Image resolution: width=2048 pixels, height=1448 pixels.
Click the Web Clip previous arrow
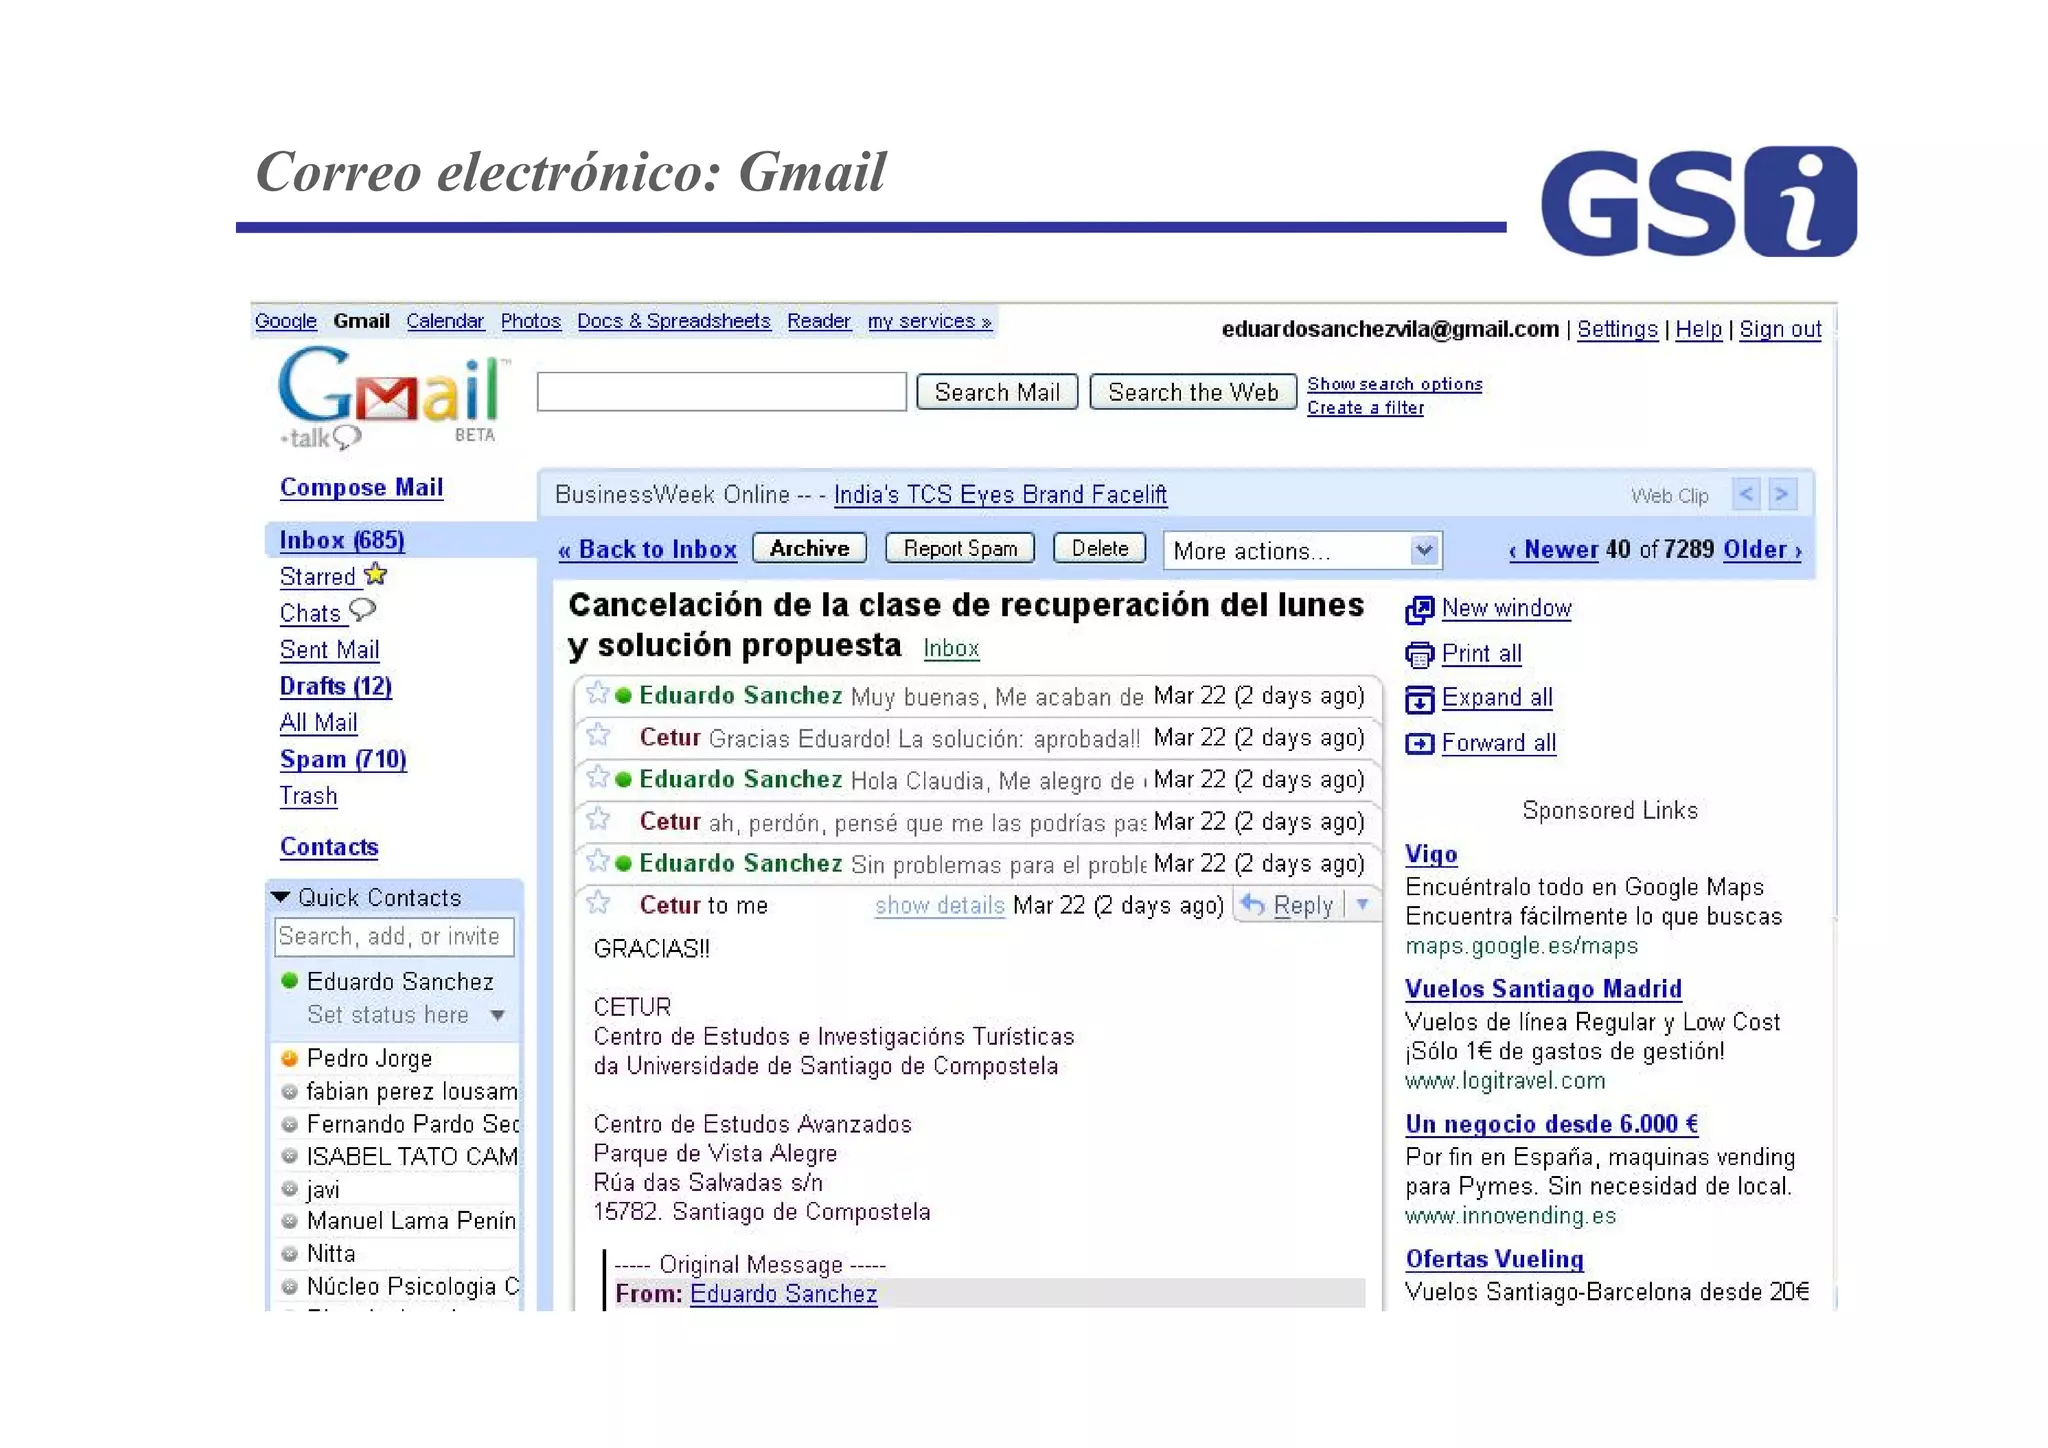pyautogui.click(x=1746, y=494)
